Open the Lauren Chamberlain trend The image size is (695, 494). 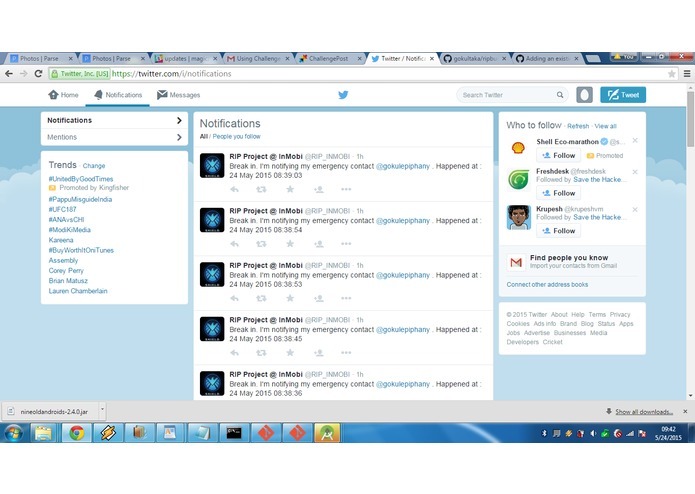(78, 291)
